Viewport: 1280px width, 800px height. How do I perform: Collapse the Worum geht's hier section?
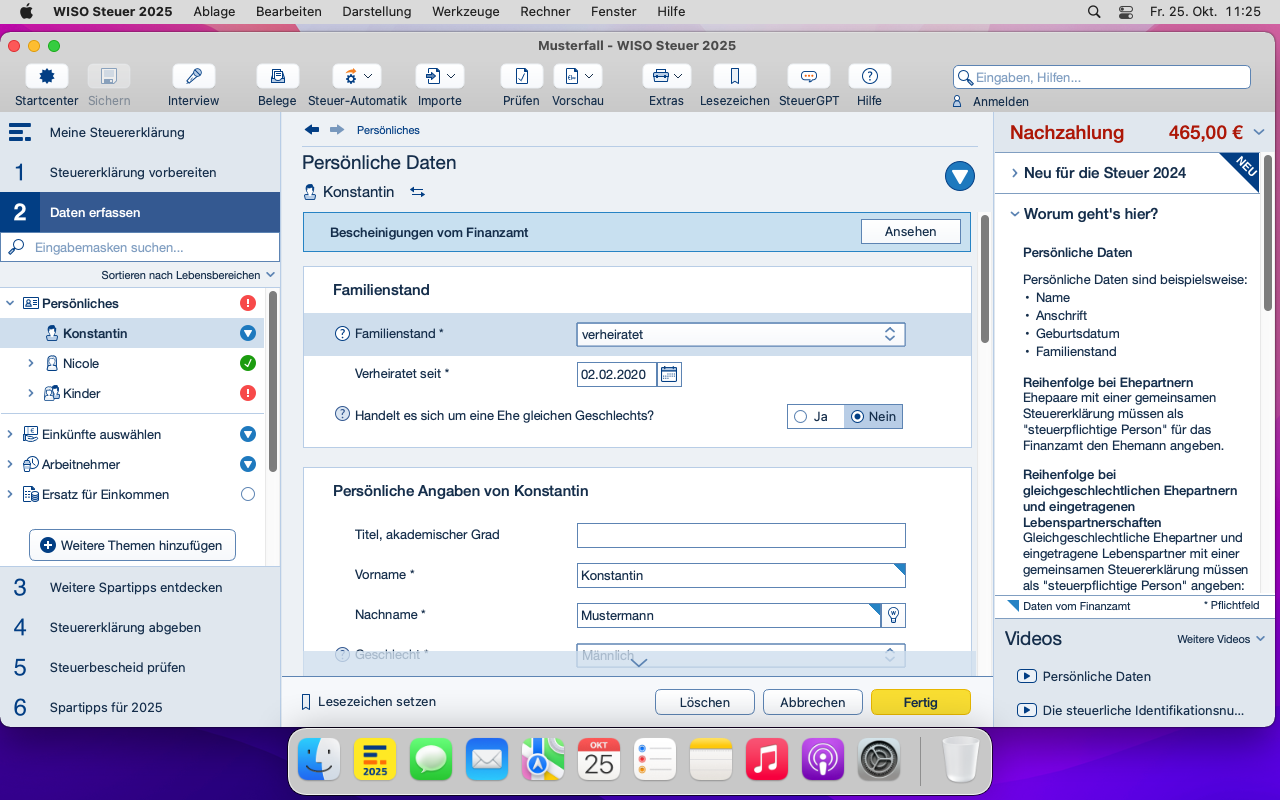tap(1014, 214)
